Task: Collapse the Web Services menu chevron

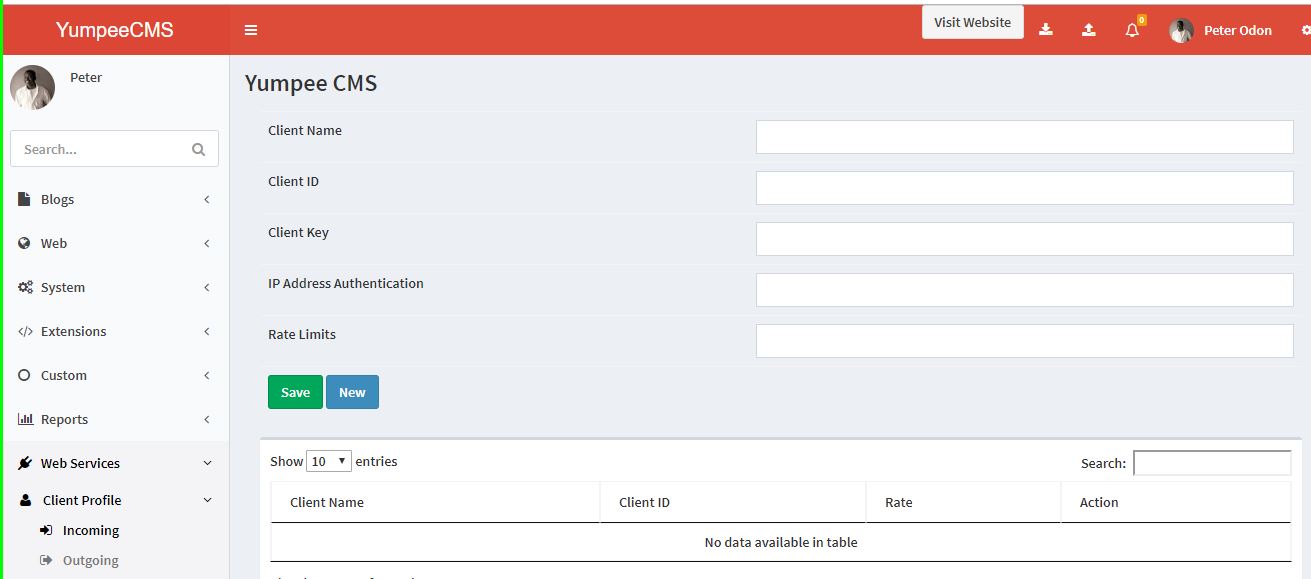Action: coord(207,463)
